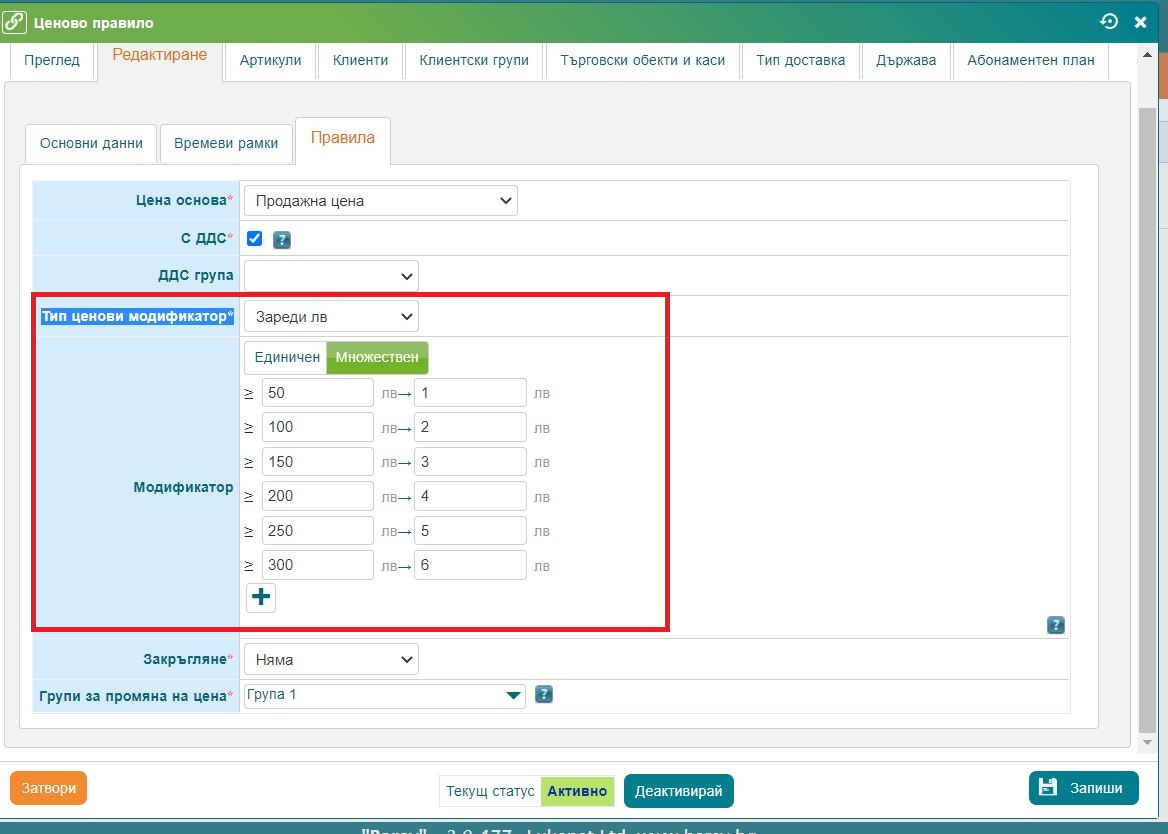Switch to the Преглед tab
The image size is (1168, 834).
point(52,60)
